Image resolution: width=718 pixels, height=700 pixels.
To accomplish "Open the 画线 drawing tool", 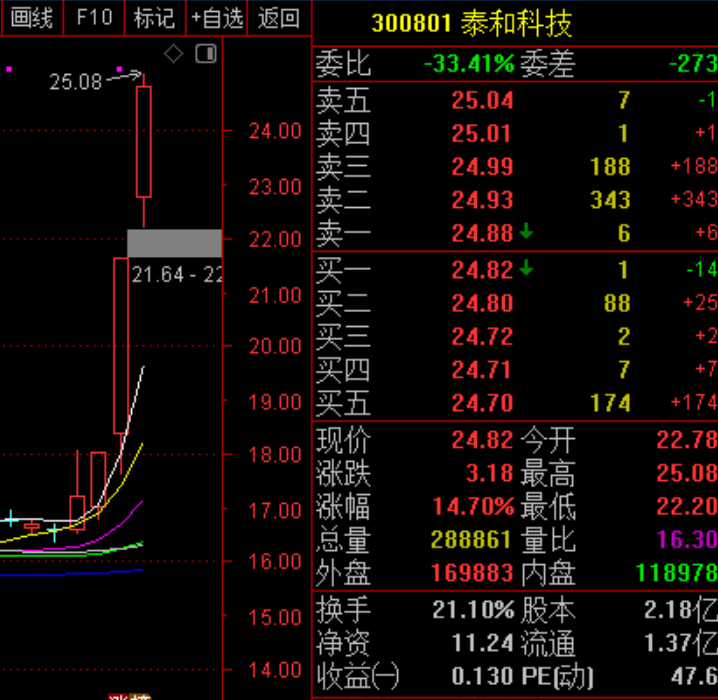I will [x=32, y=18].
